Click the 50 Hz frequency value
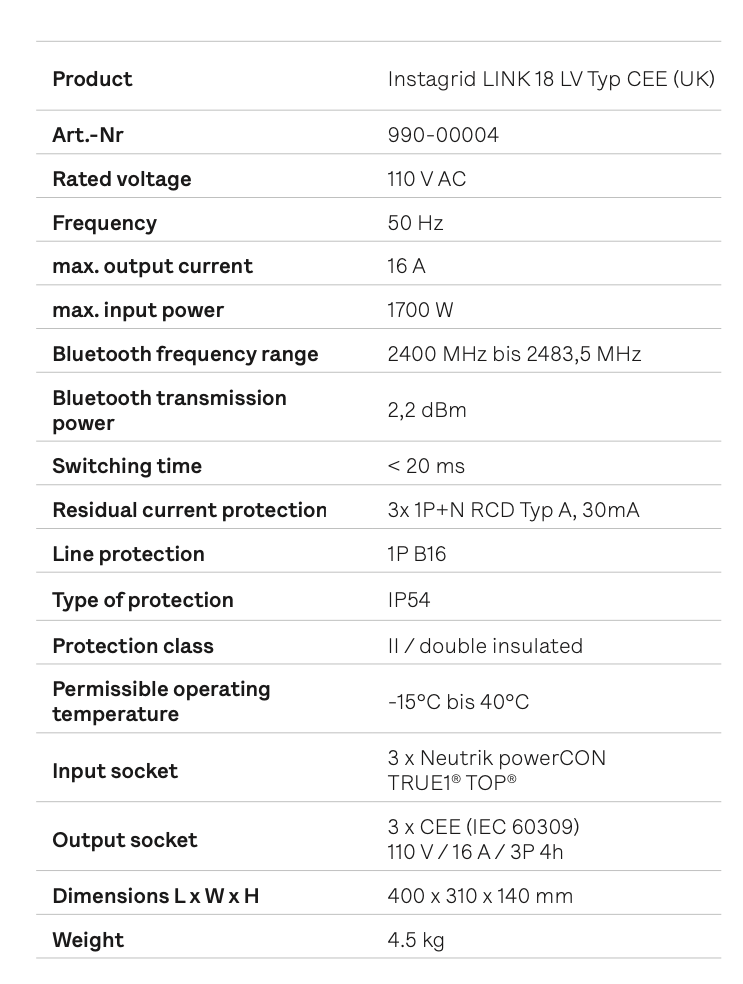 (415, 223)
